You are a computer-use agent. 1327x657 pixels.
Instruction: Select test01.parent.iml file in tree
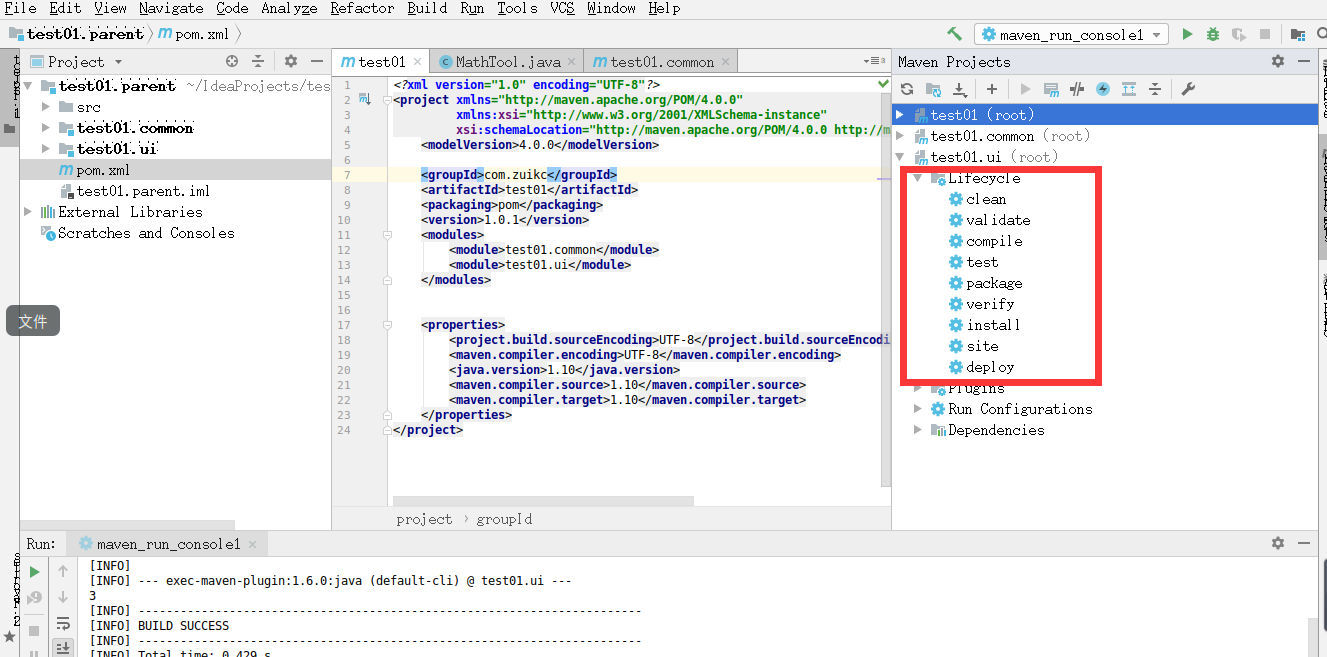143,191
